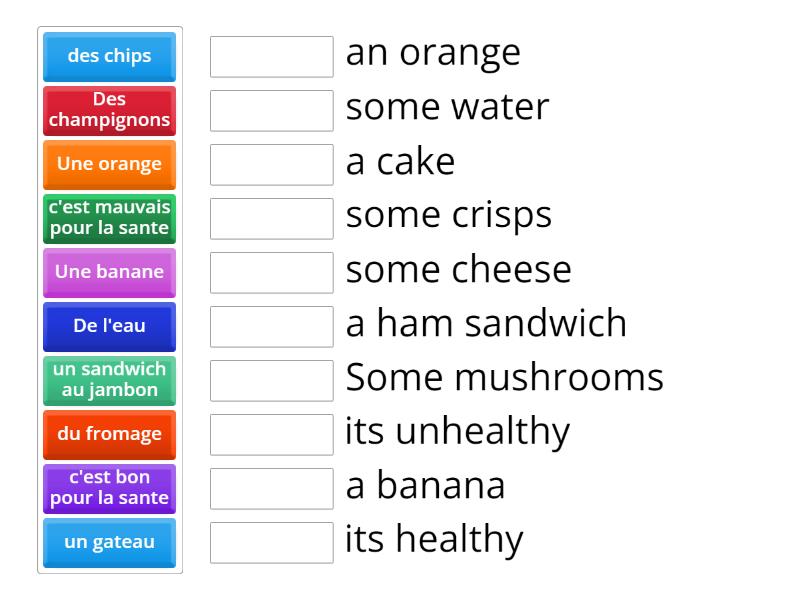800x600 pixels.
Task: Select the empty box beside "a cake"
Action: (271, 165)
